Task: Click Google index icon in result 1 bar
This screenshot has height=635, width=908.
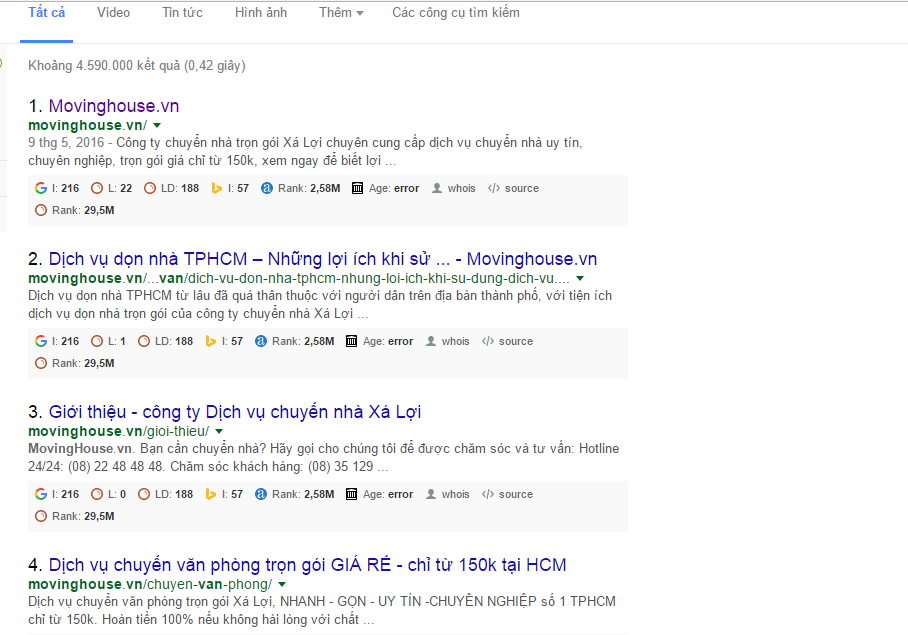Action: tap(41, 188)
